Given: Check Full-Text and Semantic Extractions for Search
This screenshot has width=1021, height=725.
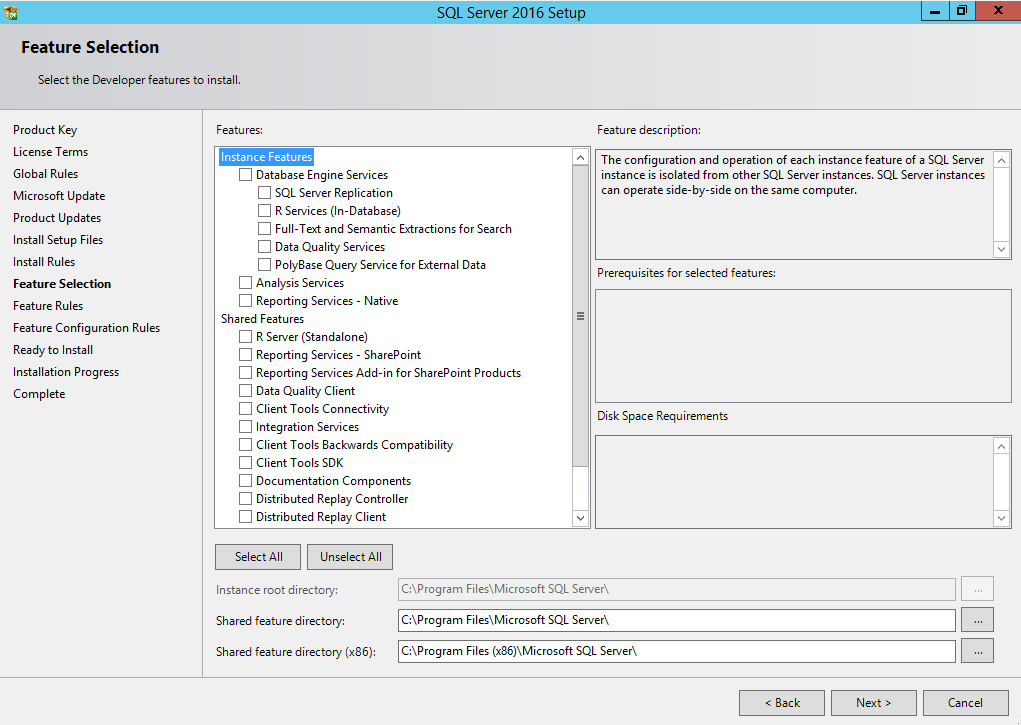Looking at the screenshot, I should coord(264,229).
